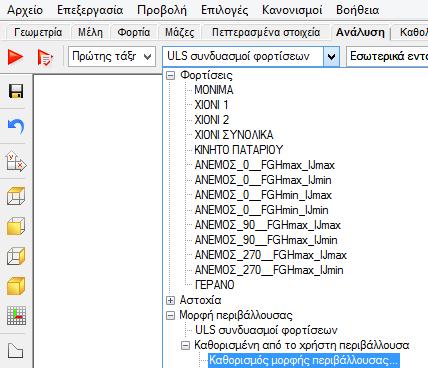Select Καθορισμένη από το χρήστη περιβάλλουσα entry

(302, 345)
